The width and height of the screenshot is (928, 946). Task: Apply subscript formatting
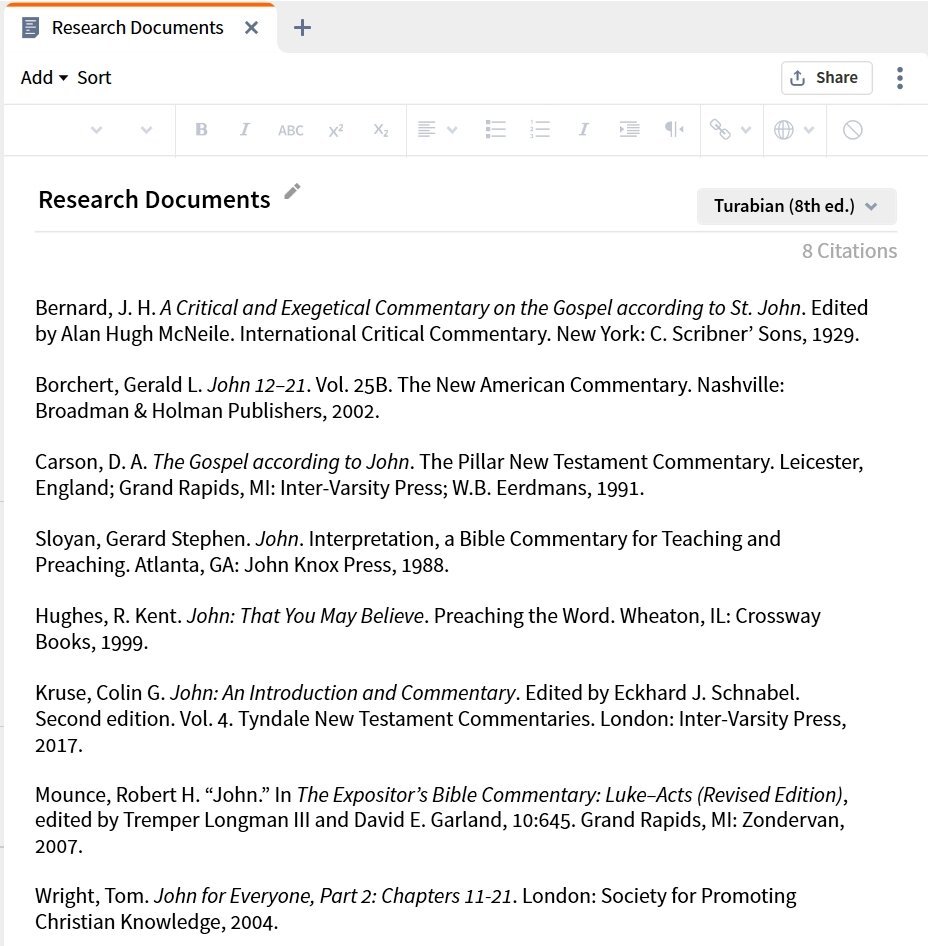[380, 130]
